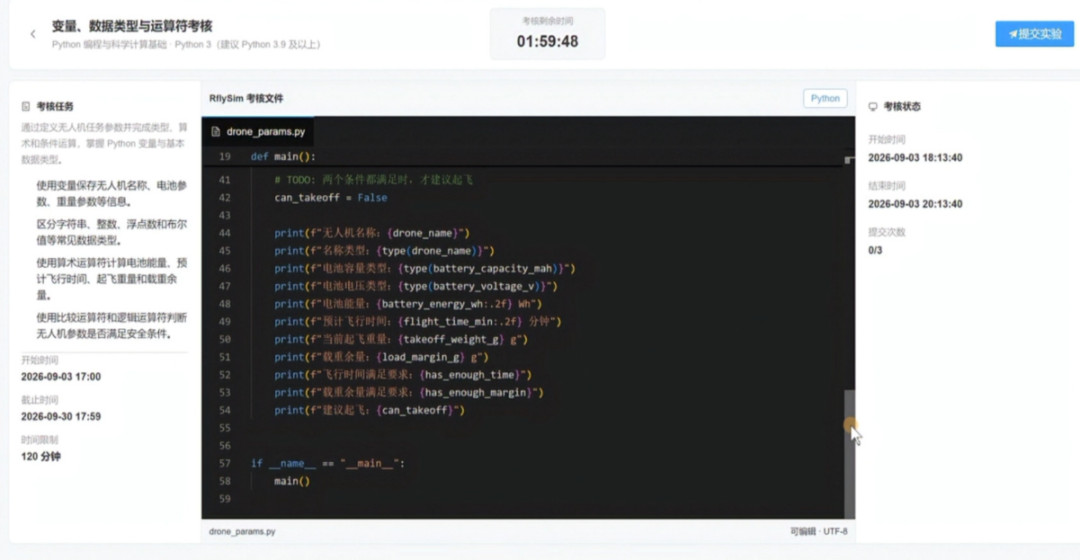The width and height of the screenshot is (1080, 560).
Task: Click the remaining time countdown 01:59:48
Action: pyautogui.click(x=548, y=41)
